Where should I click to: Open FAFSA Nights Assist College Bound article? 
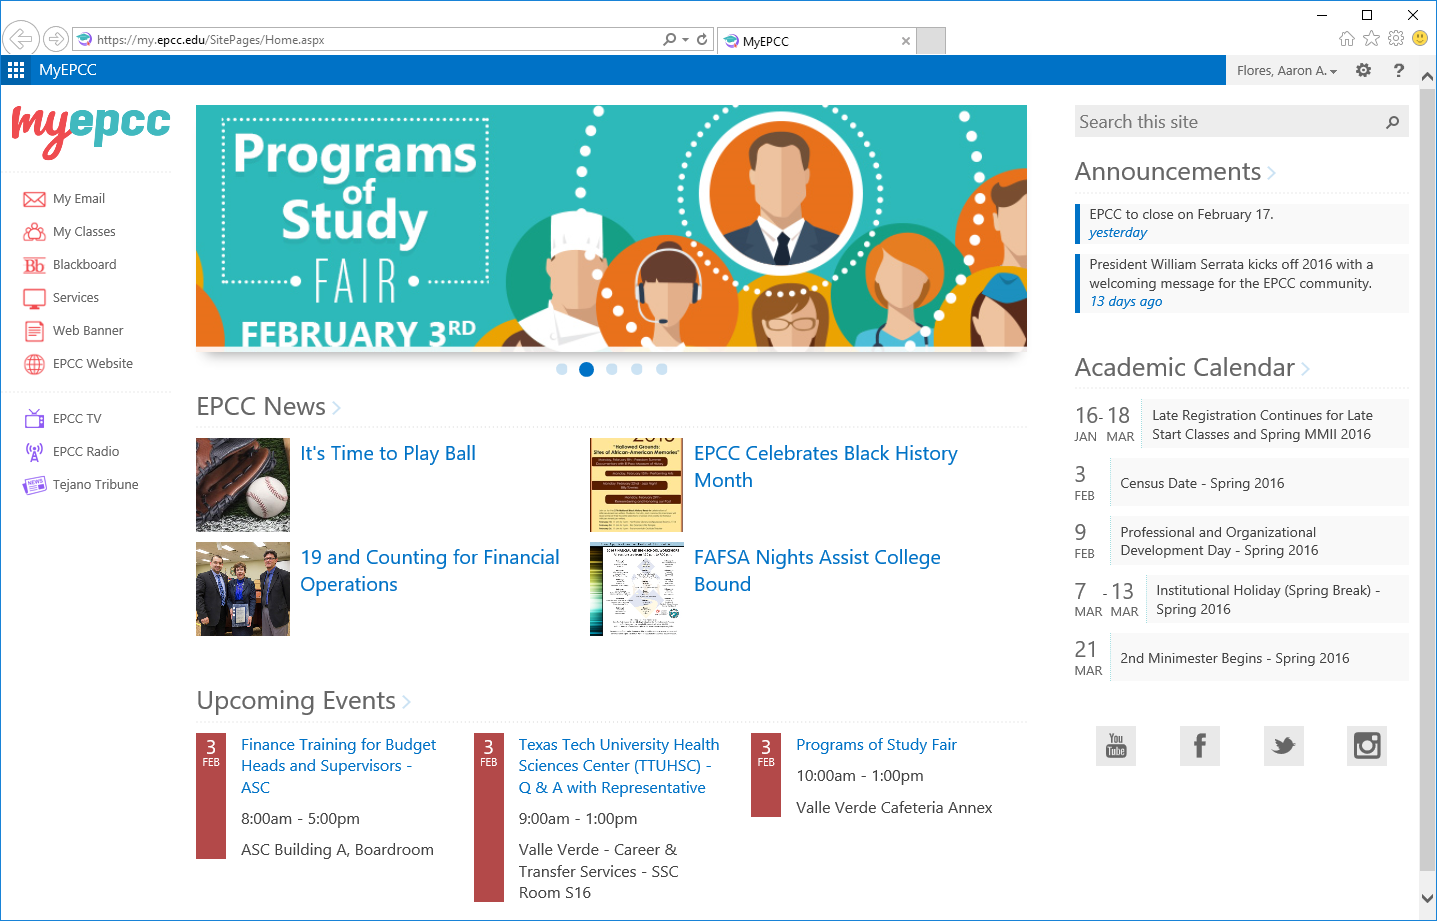(x=817, y=571)
